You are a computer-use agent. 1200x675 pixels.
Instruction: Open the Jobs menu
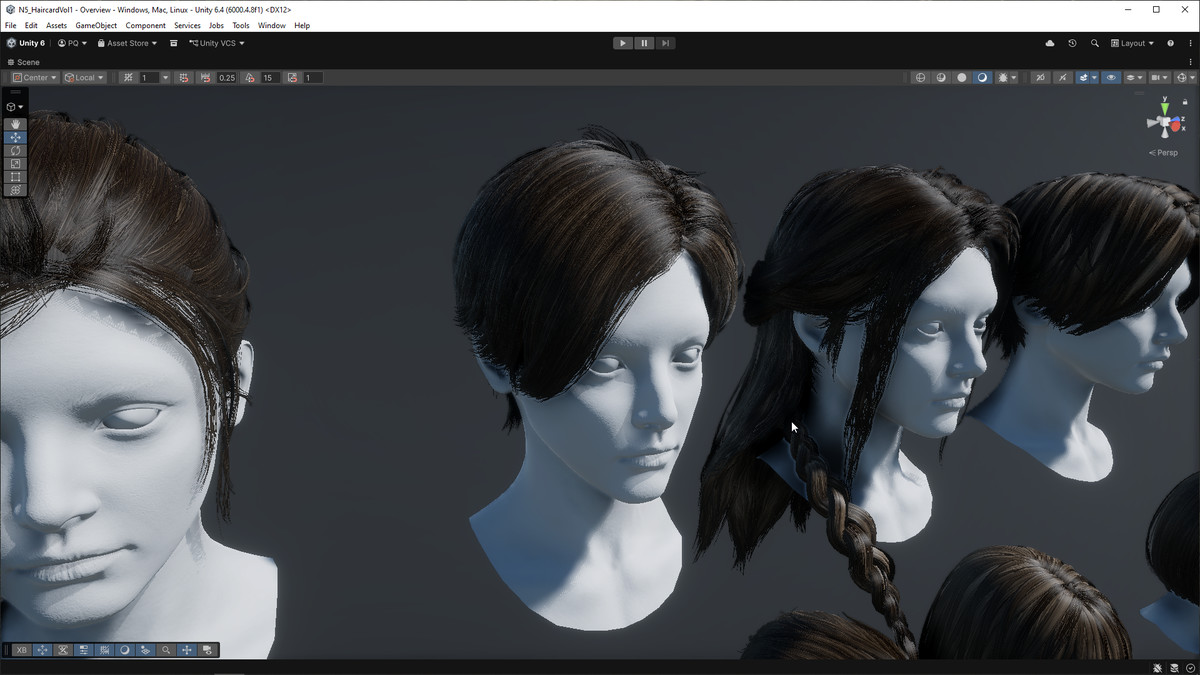coord(216,25)
